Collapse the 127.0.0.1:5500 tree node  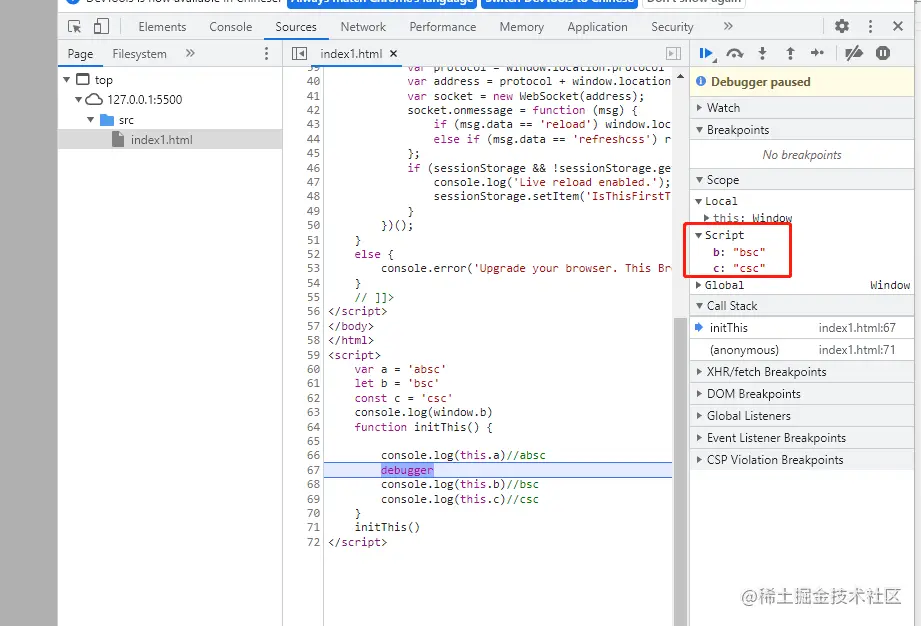pyautogui.click(x=78, y=99)
